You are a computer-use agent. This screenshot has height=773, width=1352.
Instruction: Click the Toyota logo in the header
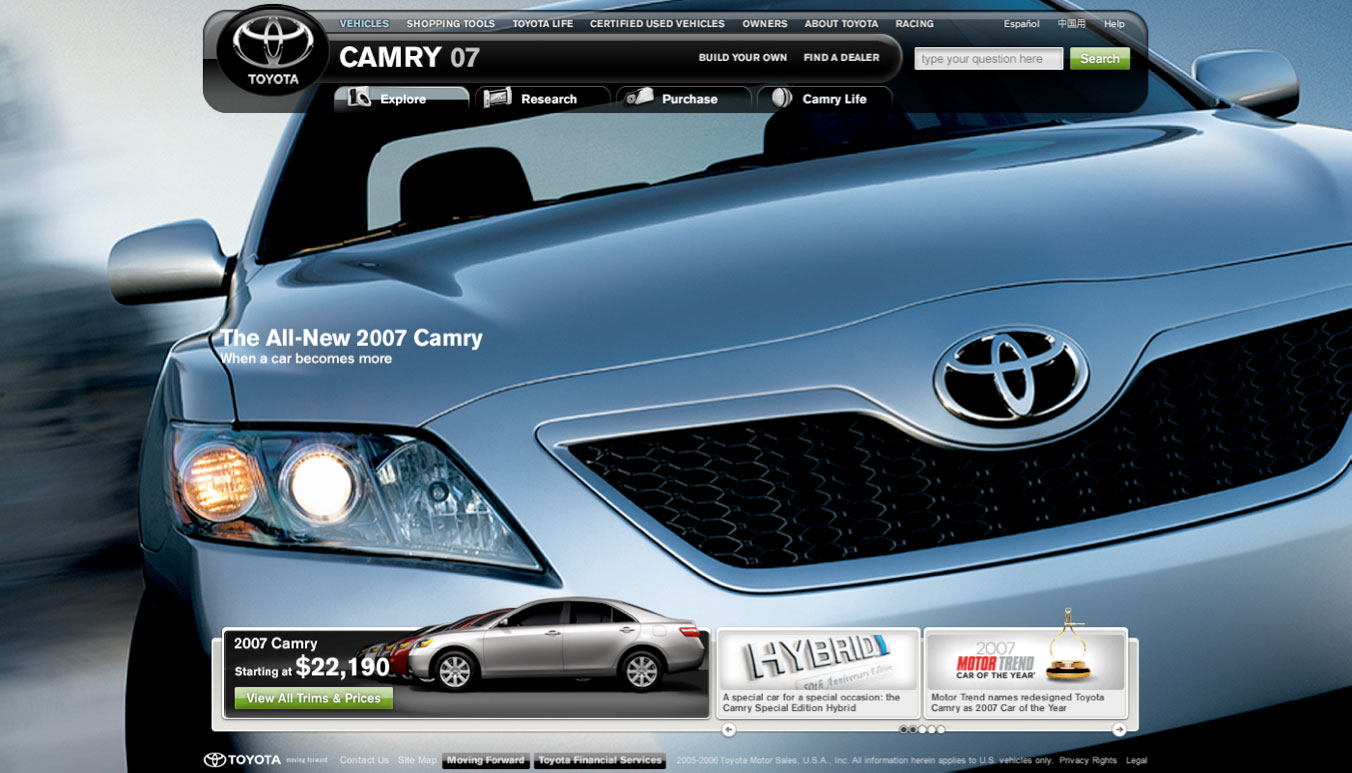[x=273, y=50]
